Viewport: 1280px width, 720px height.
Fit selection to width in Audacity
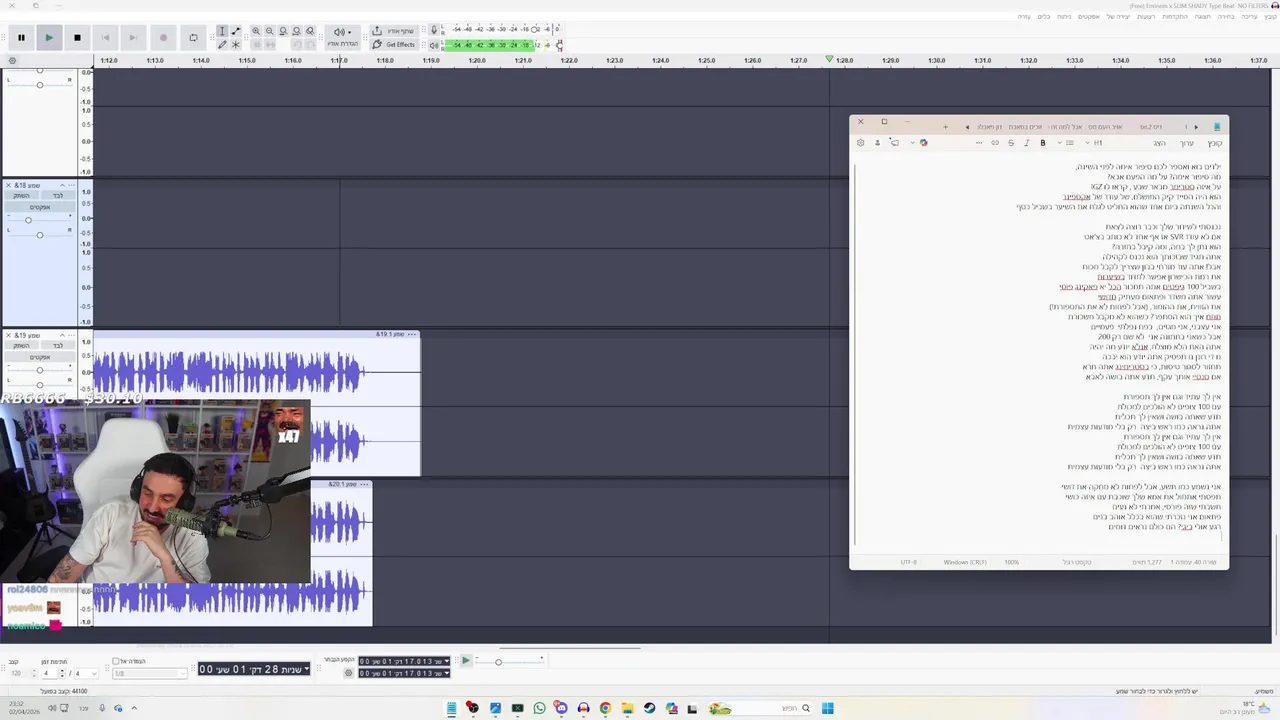[x=283, y=31]
